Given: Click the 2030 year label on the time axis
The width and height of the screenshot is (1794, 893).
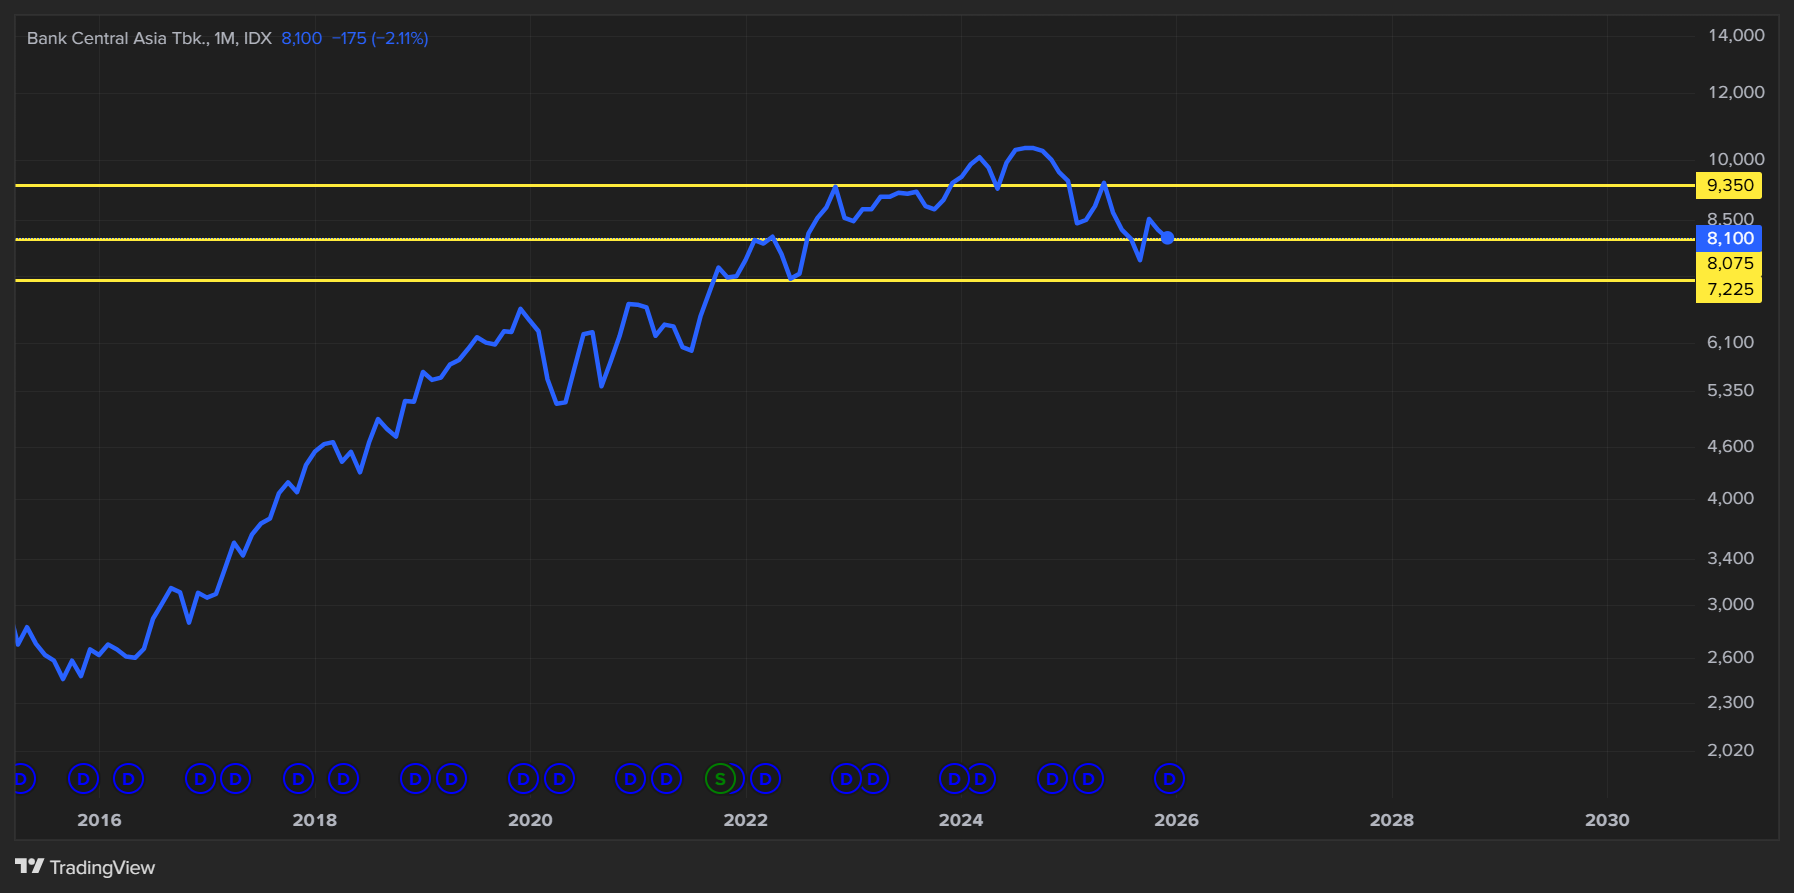Looking at the screenshot, I should tap(1607, 820).
